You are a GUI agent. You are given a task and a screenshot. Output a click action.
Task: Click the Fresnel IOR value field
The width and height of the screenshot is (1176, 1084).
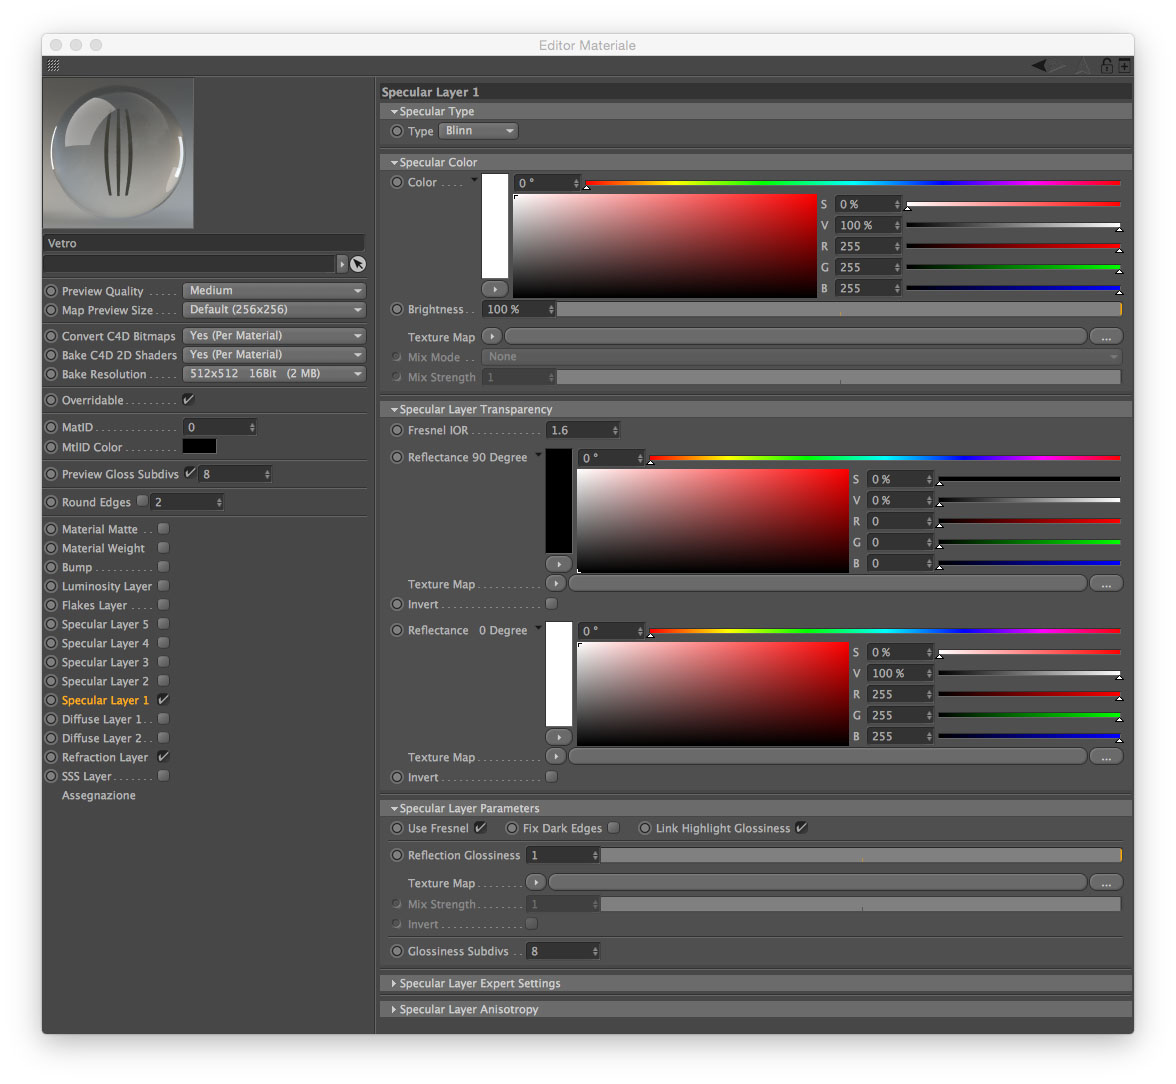583,431
